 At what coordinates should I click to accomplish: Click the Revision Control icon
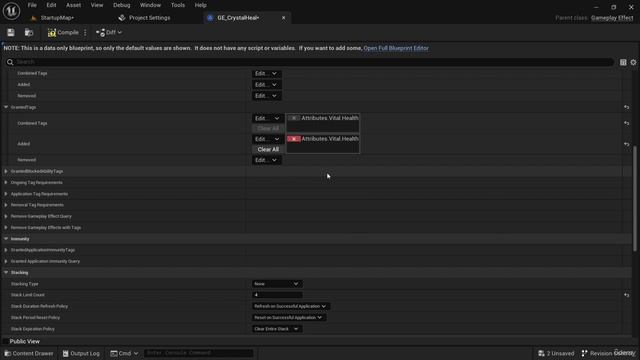(584, 353)
